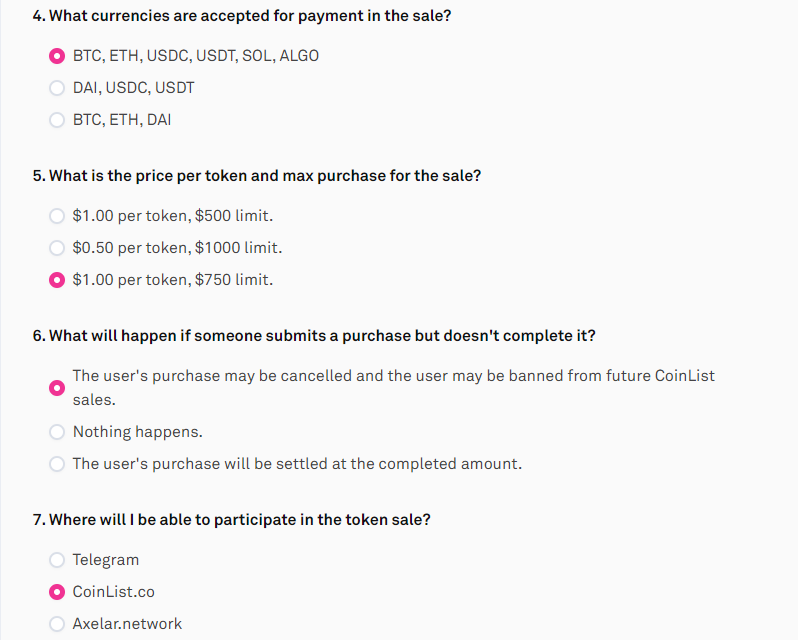The width and height of the screenshot is (798, 640).
Task: Click question 5 about price per token
Action: [256, 176]
